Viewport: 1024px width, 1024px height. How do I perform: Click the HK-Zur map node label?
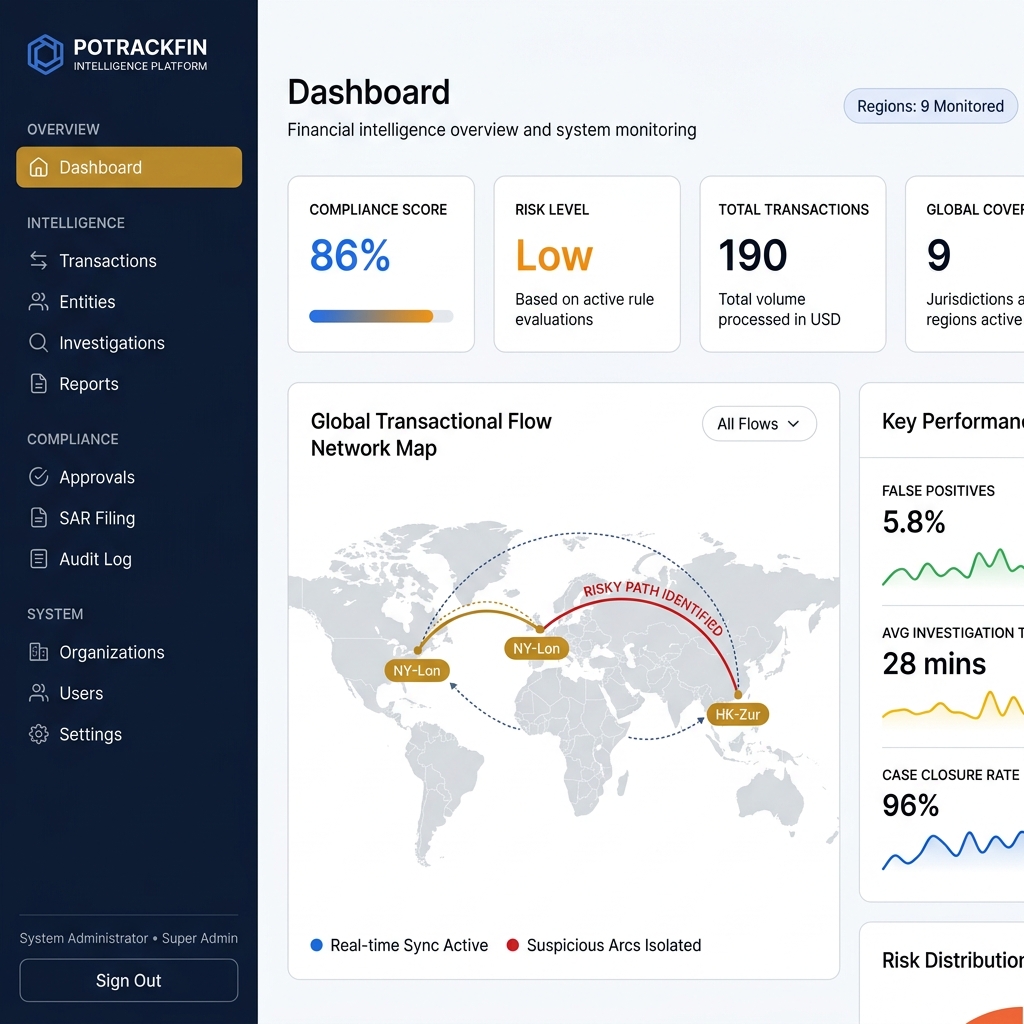[737, 714]
